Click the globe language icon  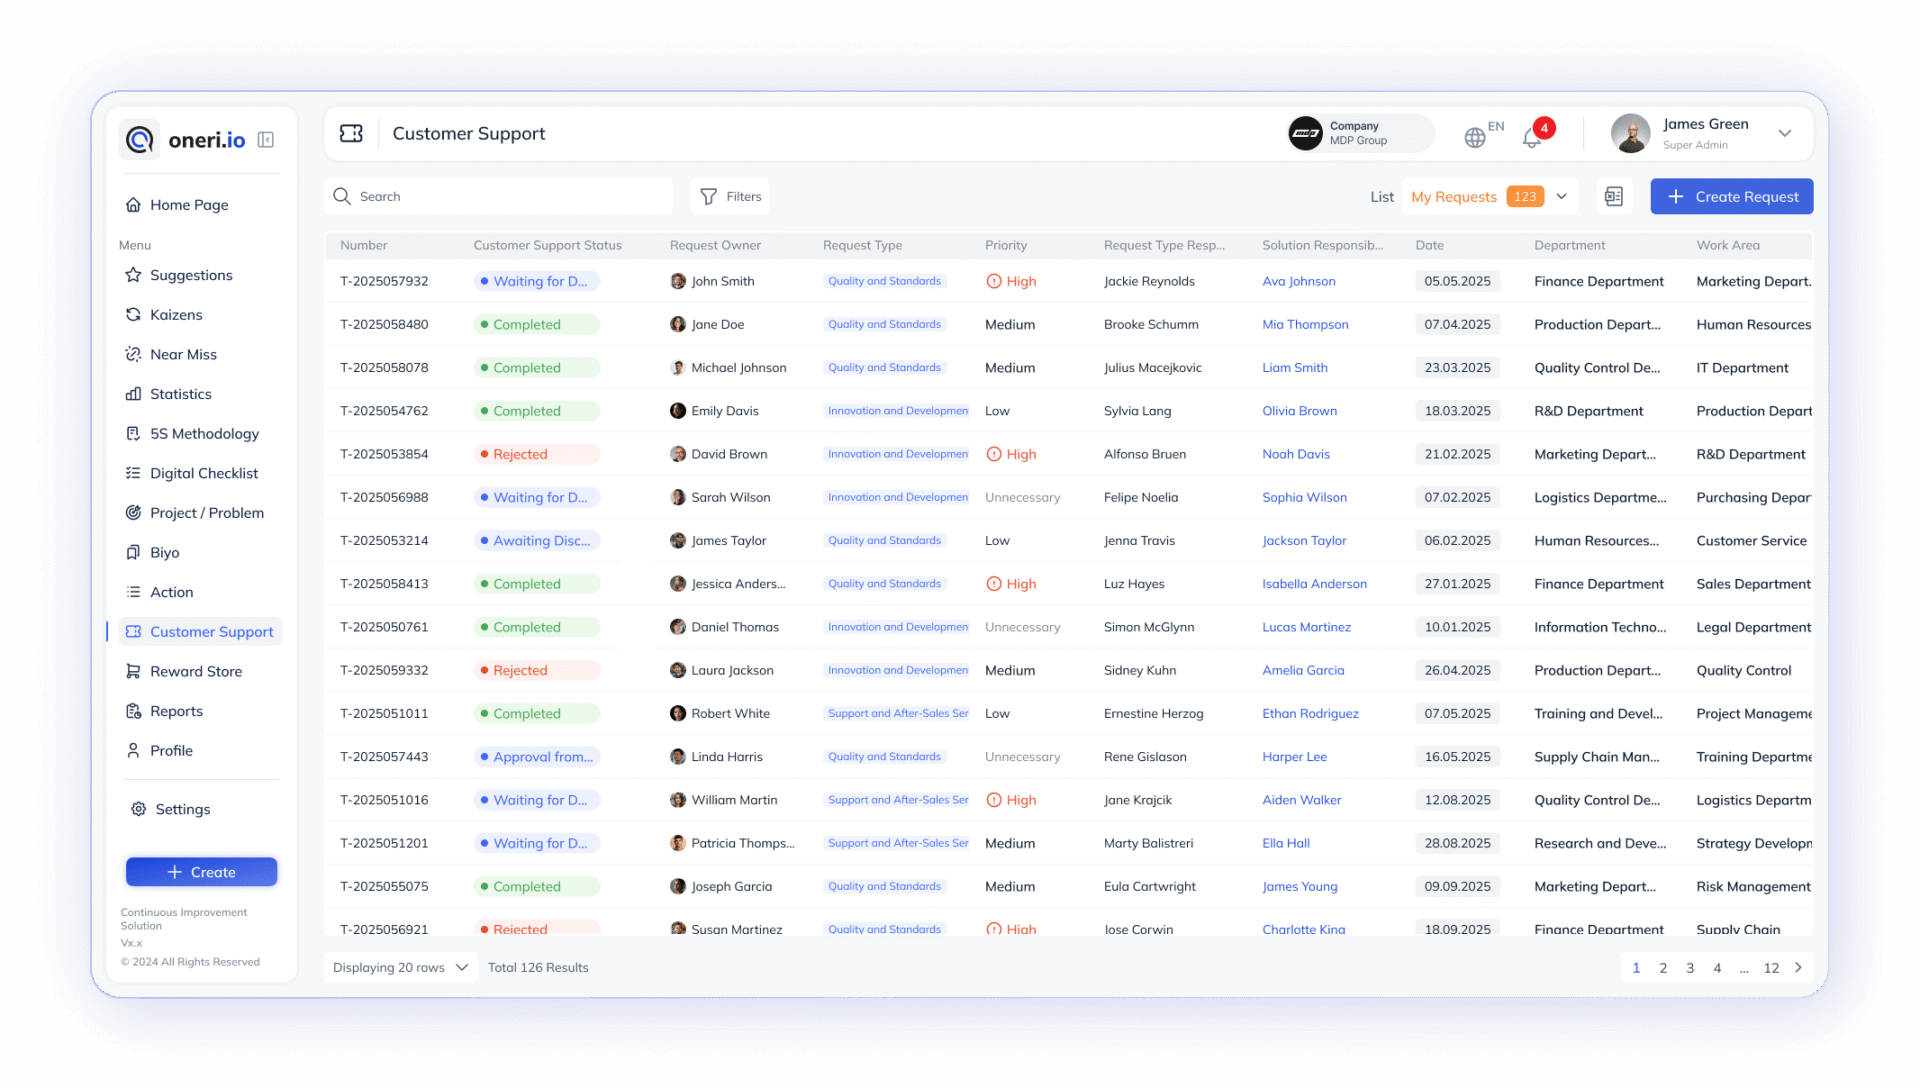1474,138
